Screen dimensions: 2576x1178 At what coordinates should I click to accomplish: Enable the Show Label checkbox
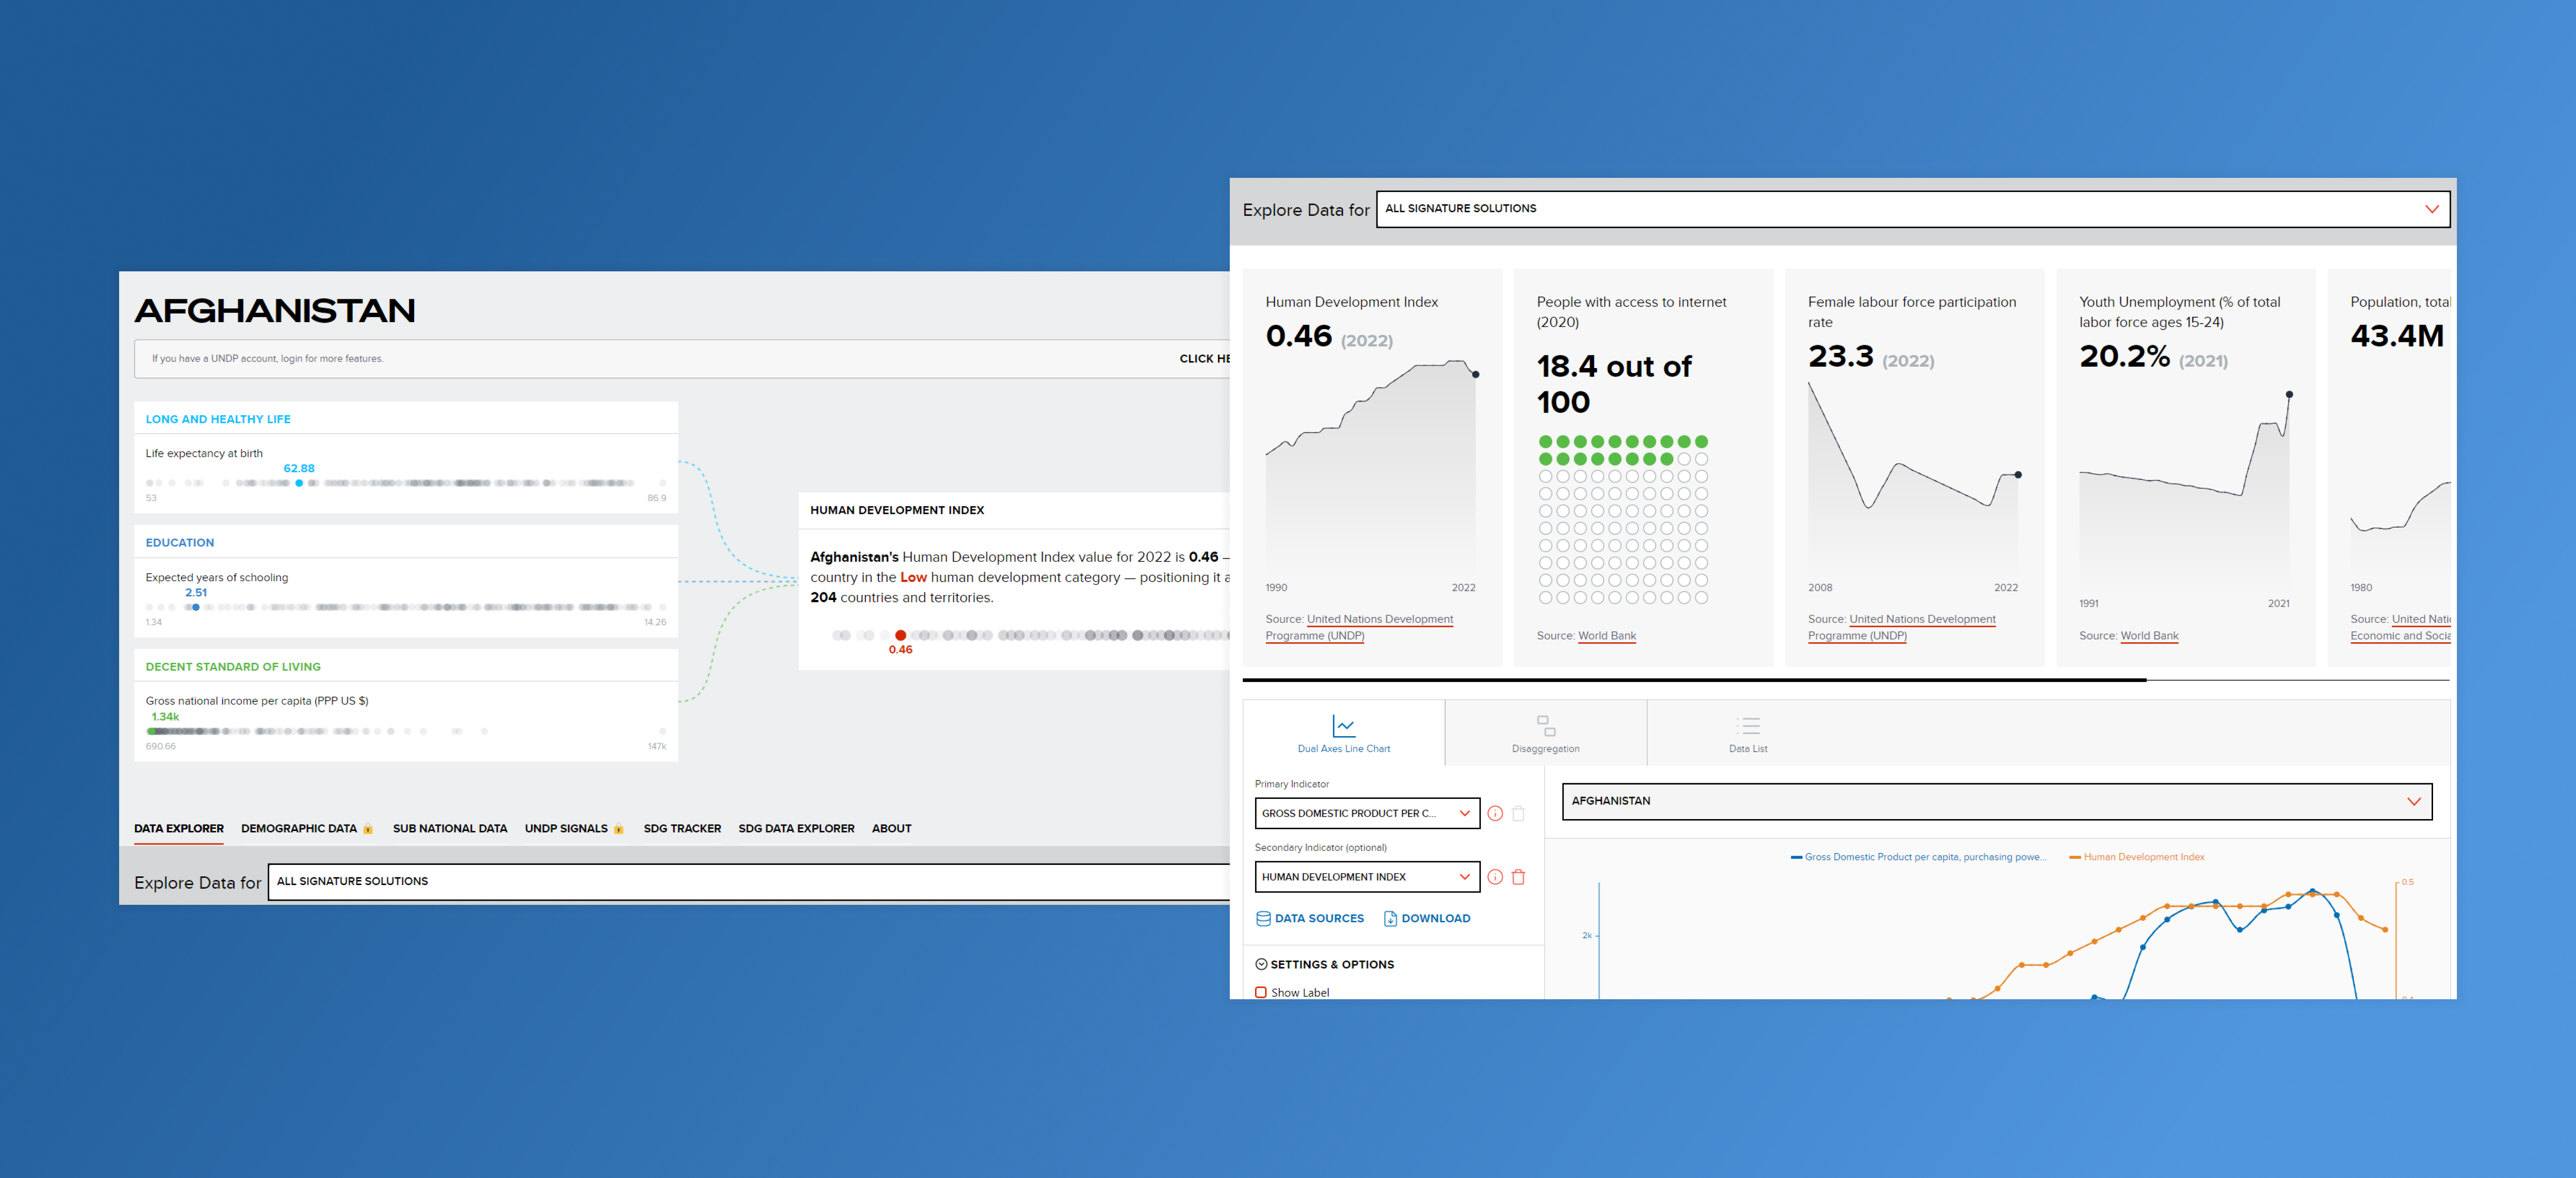(x=1261, y=992)
